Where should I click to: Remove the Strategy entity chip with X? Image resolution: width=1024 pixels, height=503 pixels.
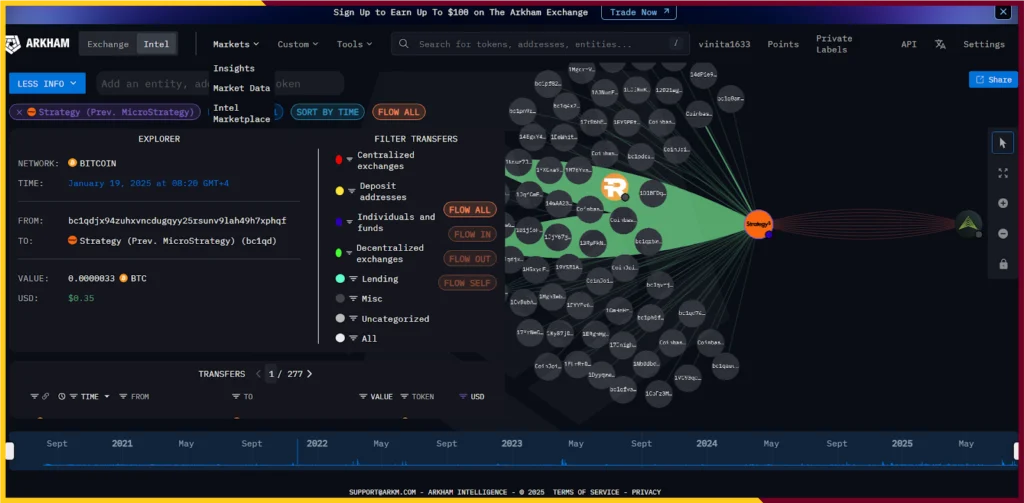tap(19, 112)
